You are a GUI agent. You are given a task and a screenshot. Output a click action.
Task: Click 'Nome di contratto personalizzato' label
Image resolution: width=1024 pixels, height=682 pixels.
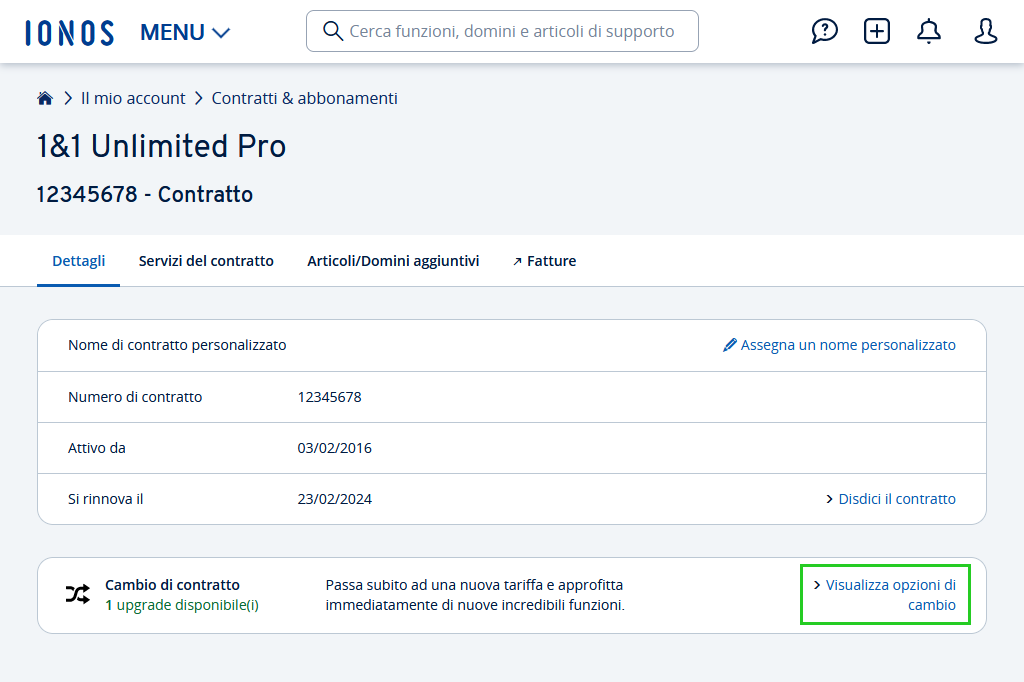[x=177, y=345]
